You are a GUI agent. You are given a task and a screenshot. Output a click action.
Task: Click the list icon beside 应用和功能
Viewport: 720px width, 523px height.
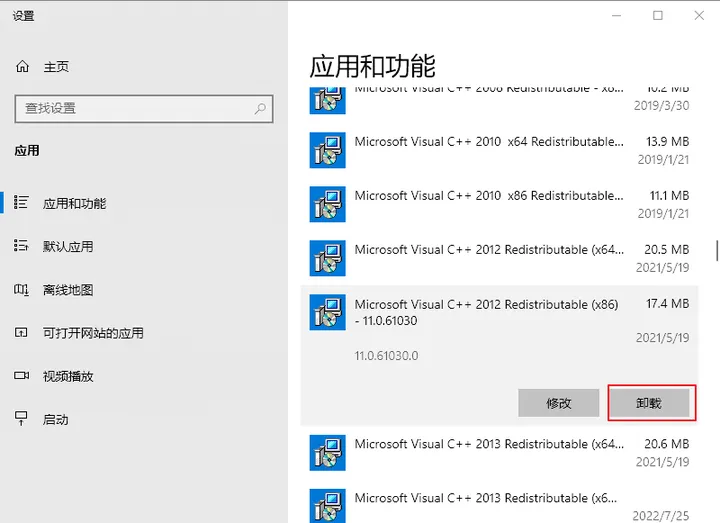(21, 202)
